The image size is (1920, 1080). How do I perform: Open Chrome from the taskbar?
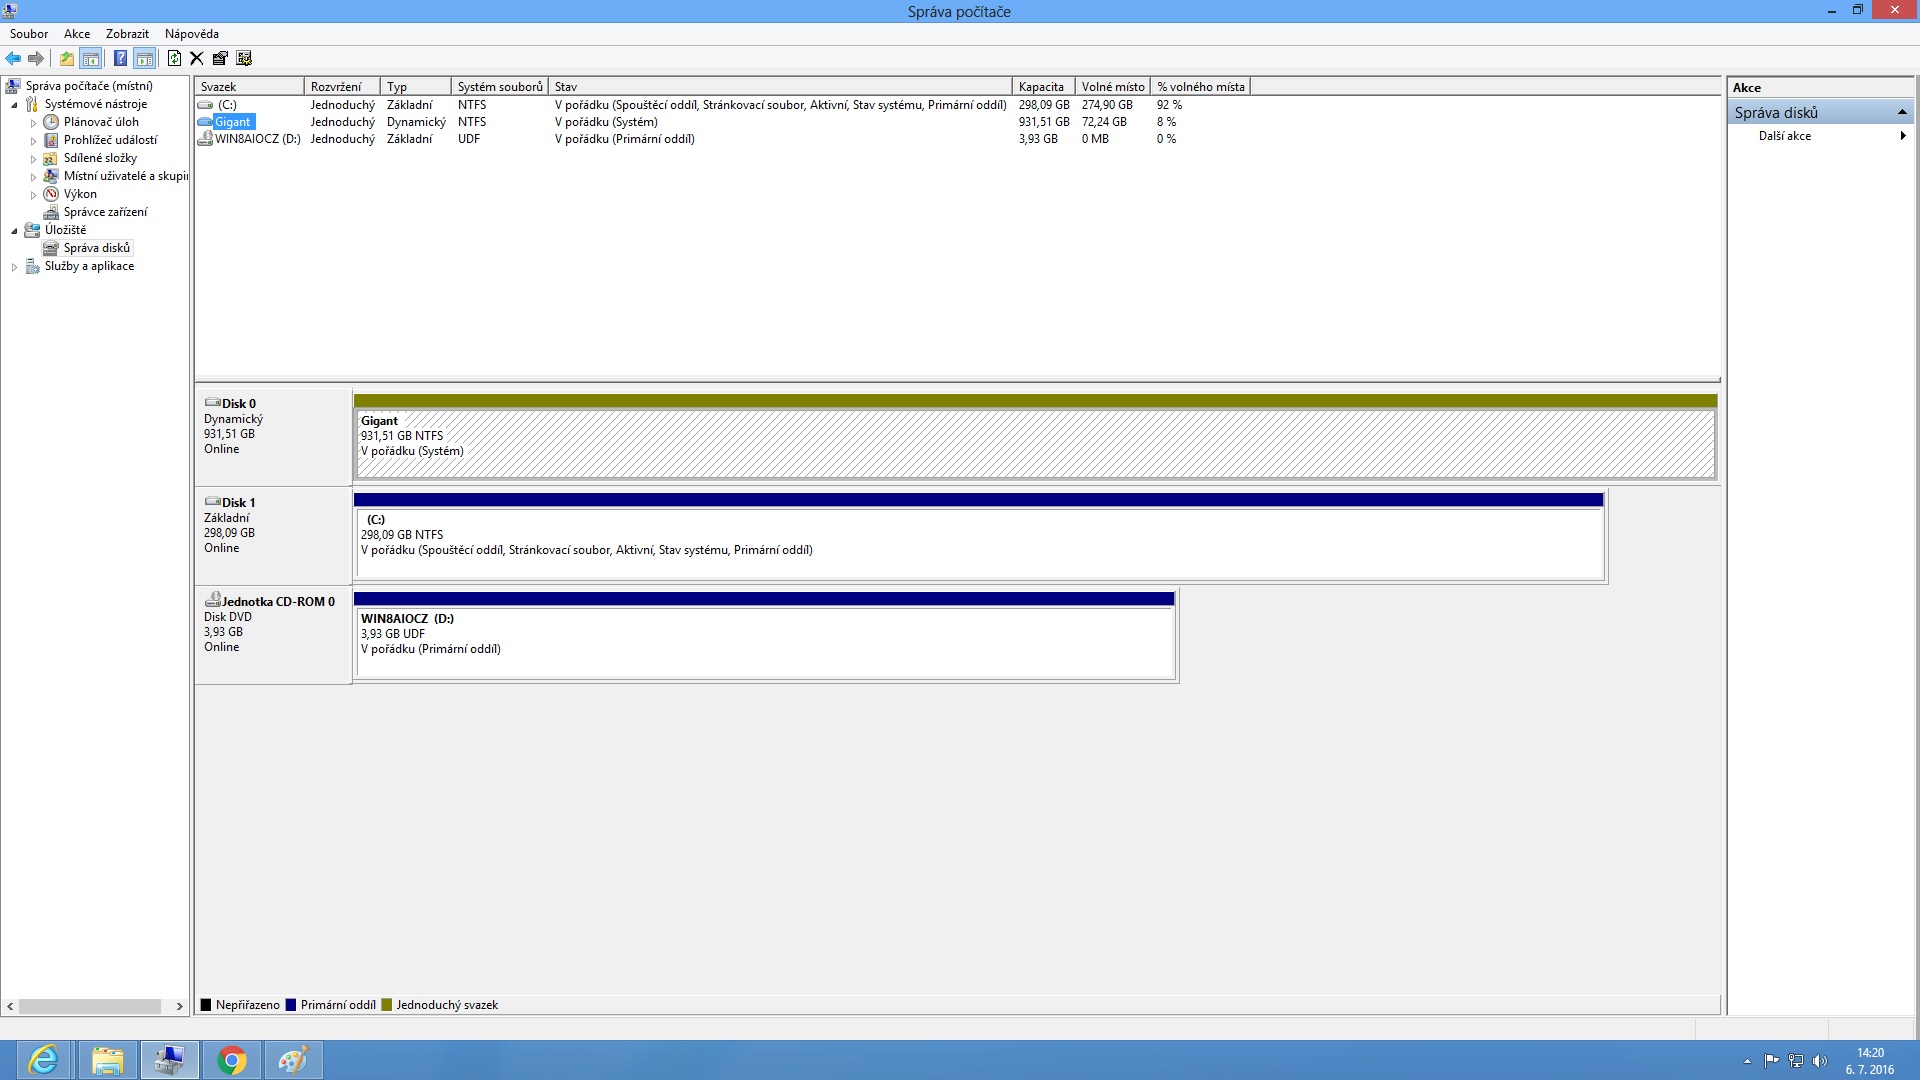click(232, 1060)
